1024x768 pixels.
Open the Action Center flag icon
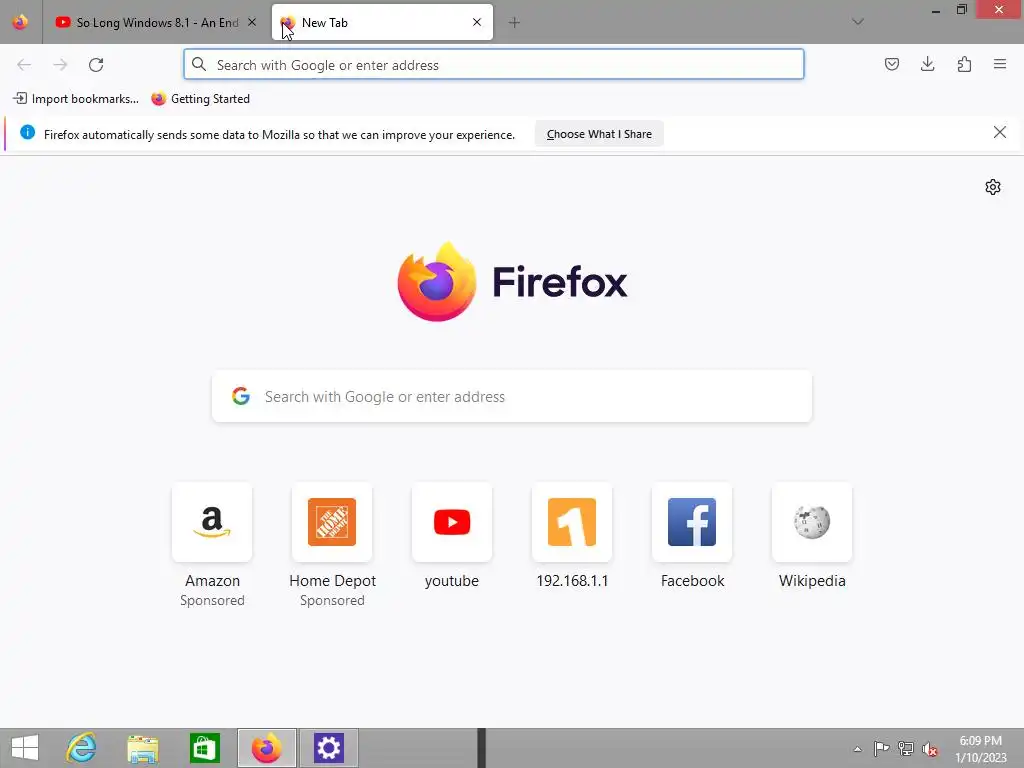[881, 748]
